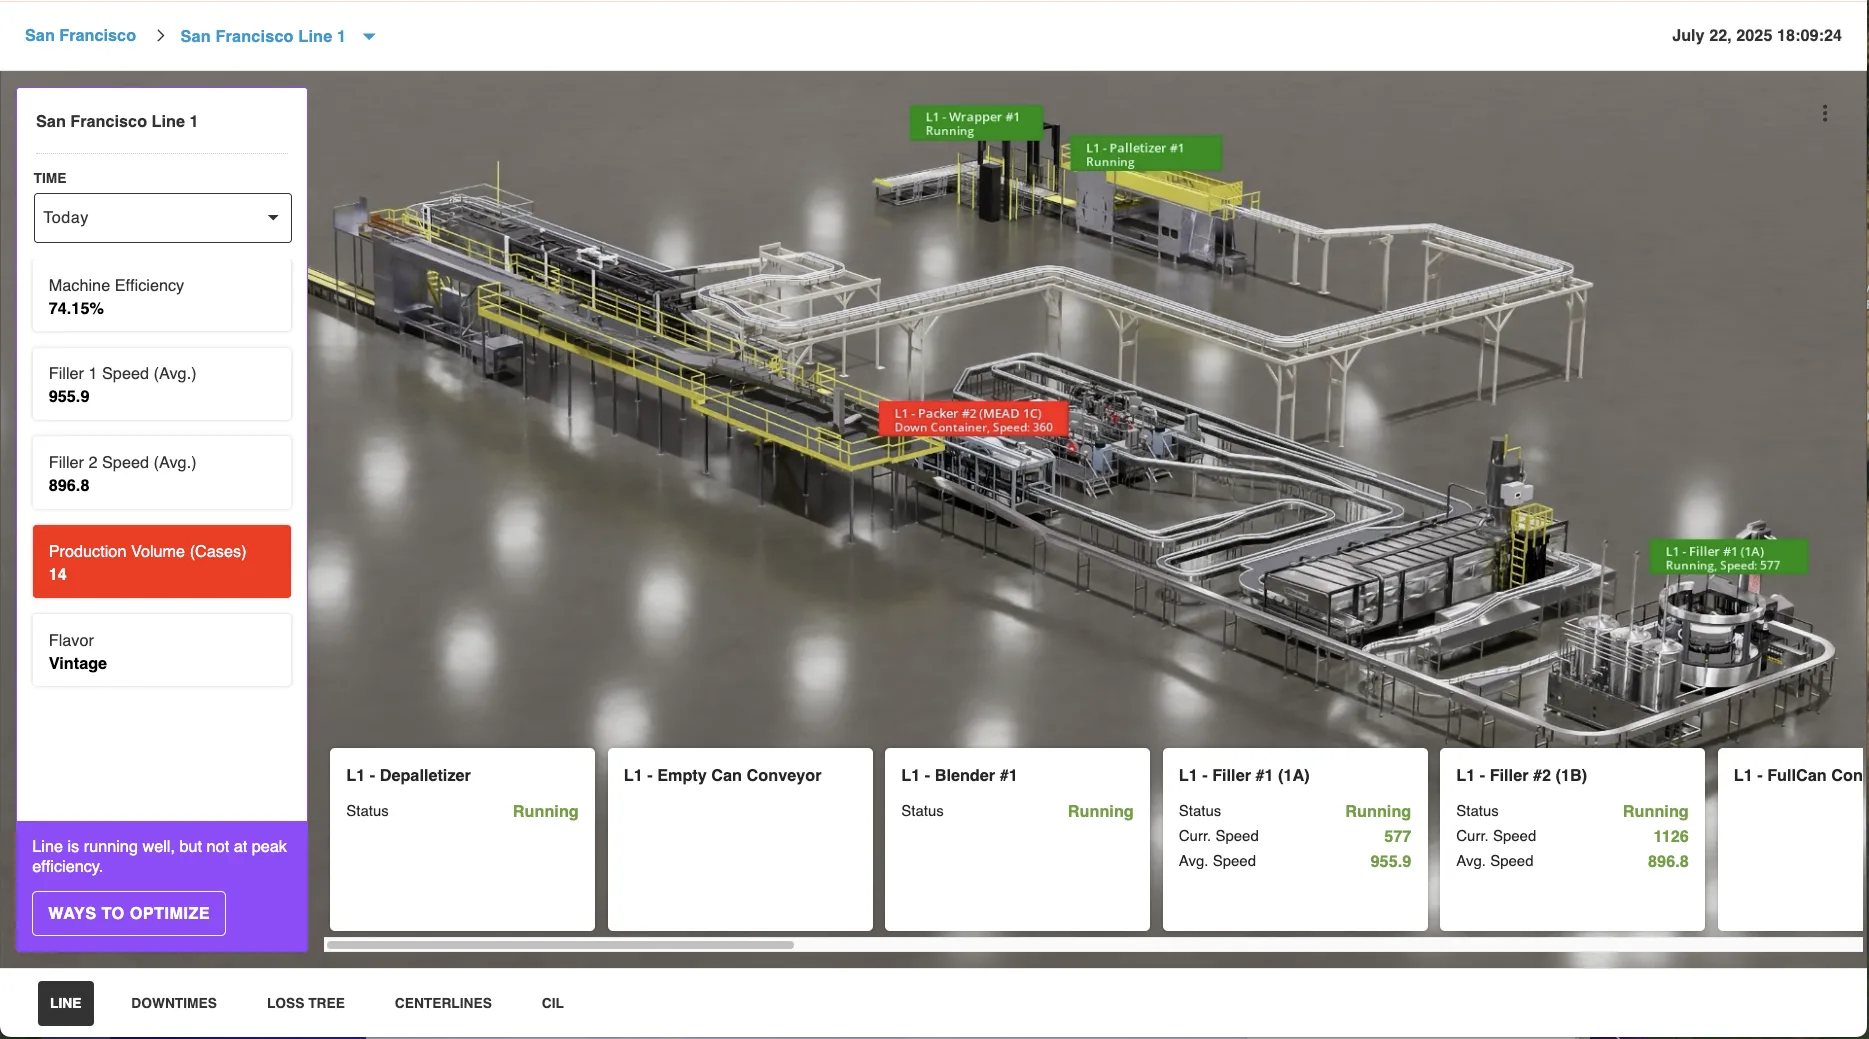Click the Avg. Speed value 896.8 in Filler #2 card
Image resolution: width=1869 pixels, height=1039 pixels.
[x=1668, y=861]
